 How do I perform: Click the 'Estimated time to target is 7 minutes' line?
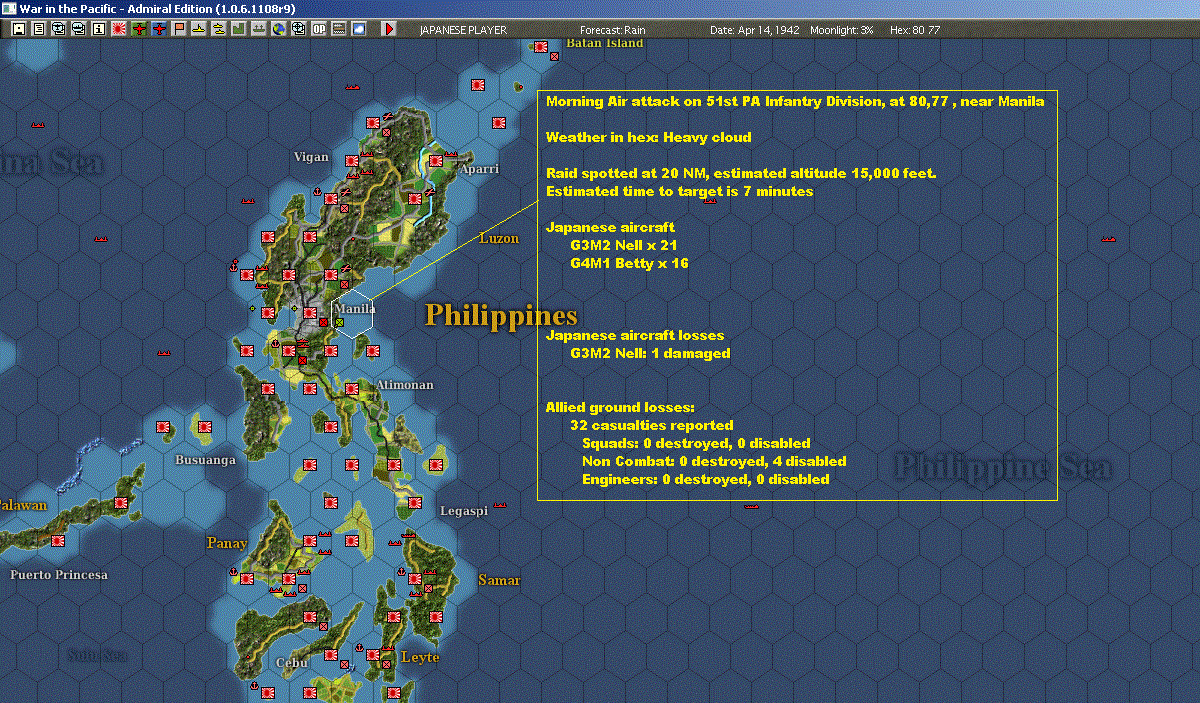click(x=680, y=191)
